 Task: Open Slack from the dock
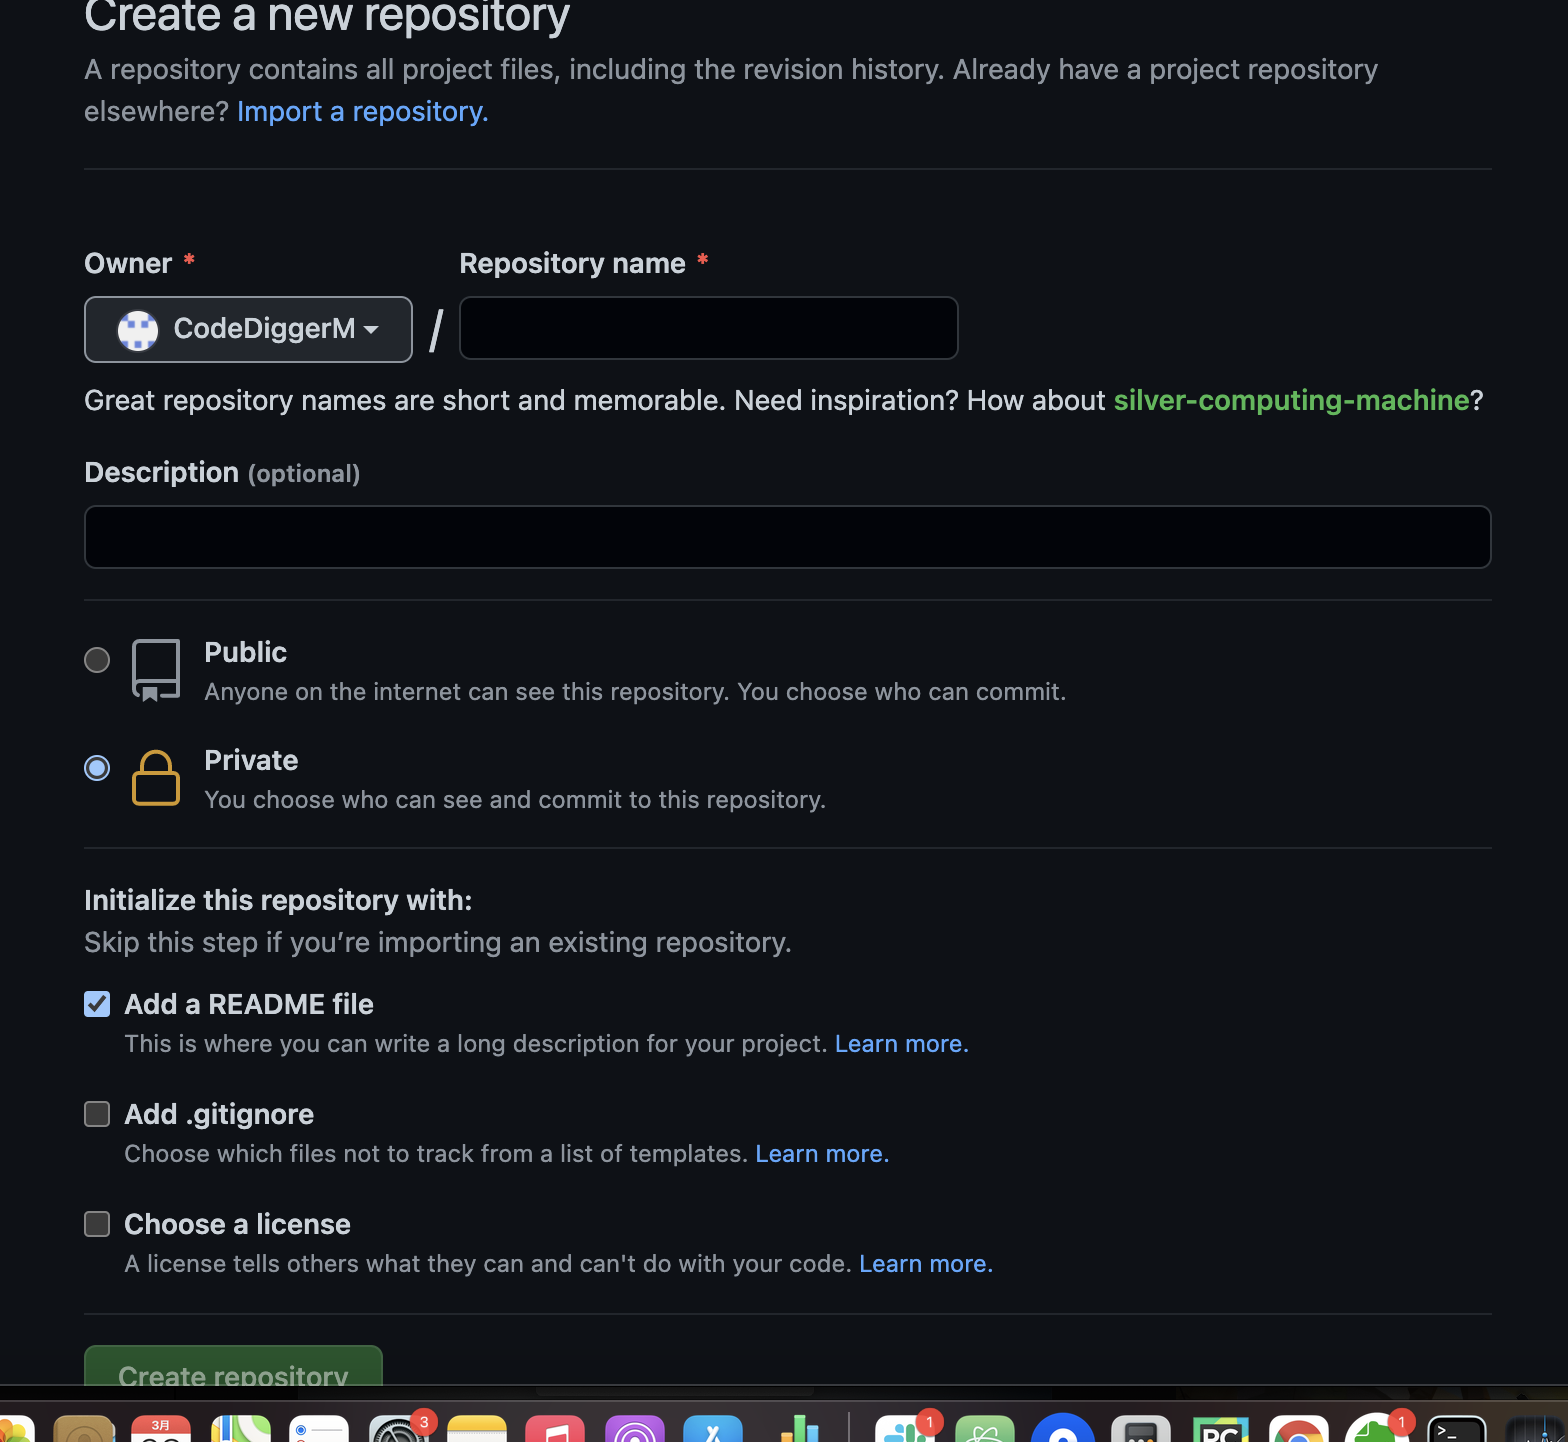[x=906, y=1428]
